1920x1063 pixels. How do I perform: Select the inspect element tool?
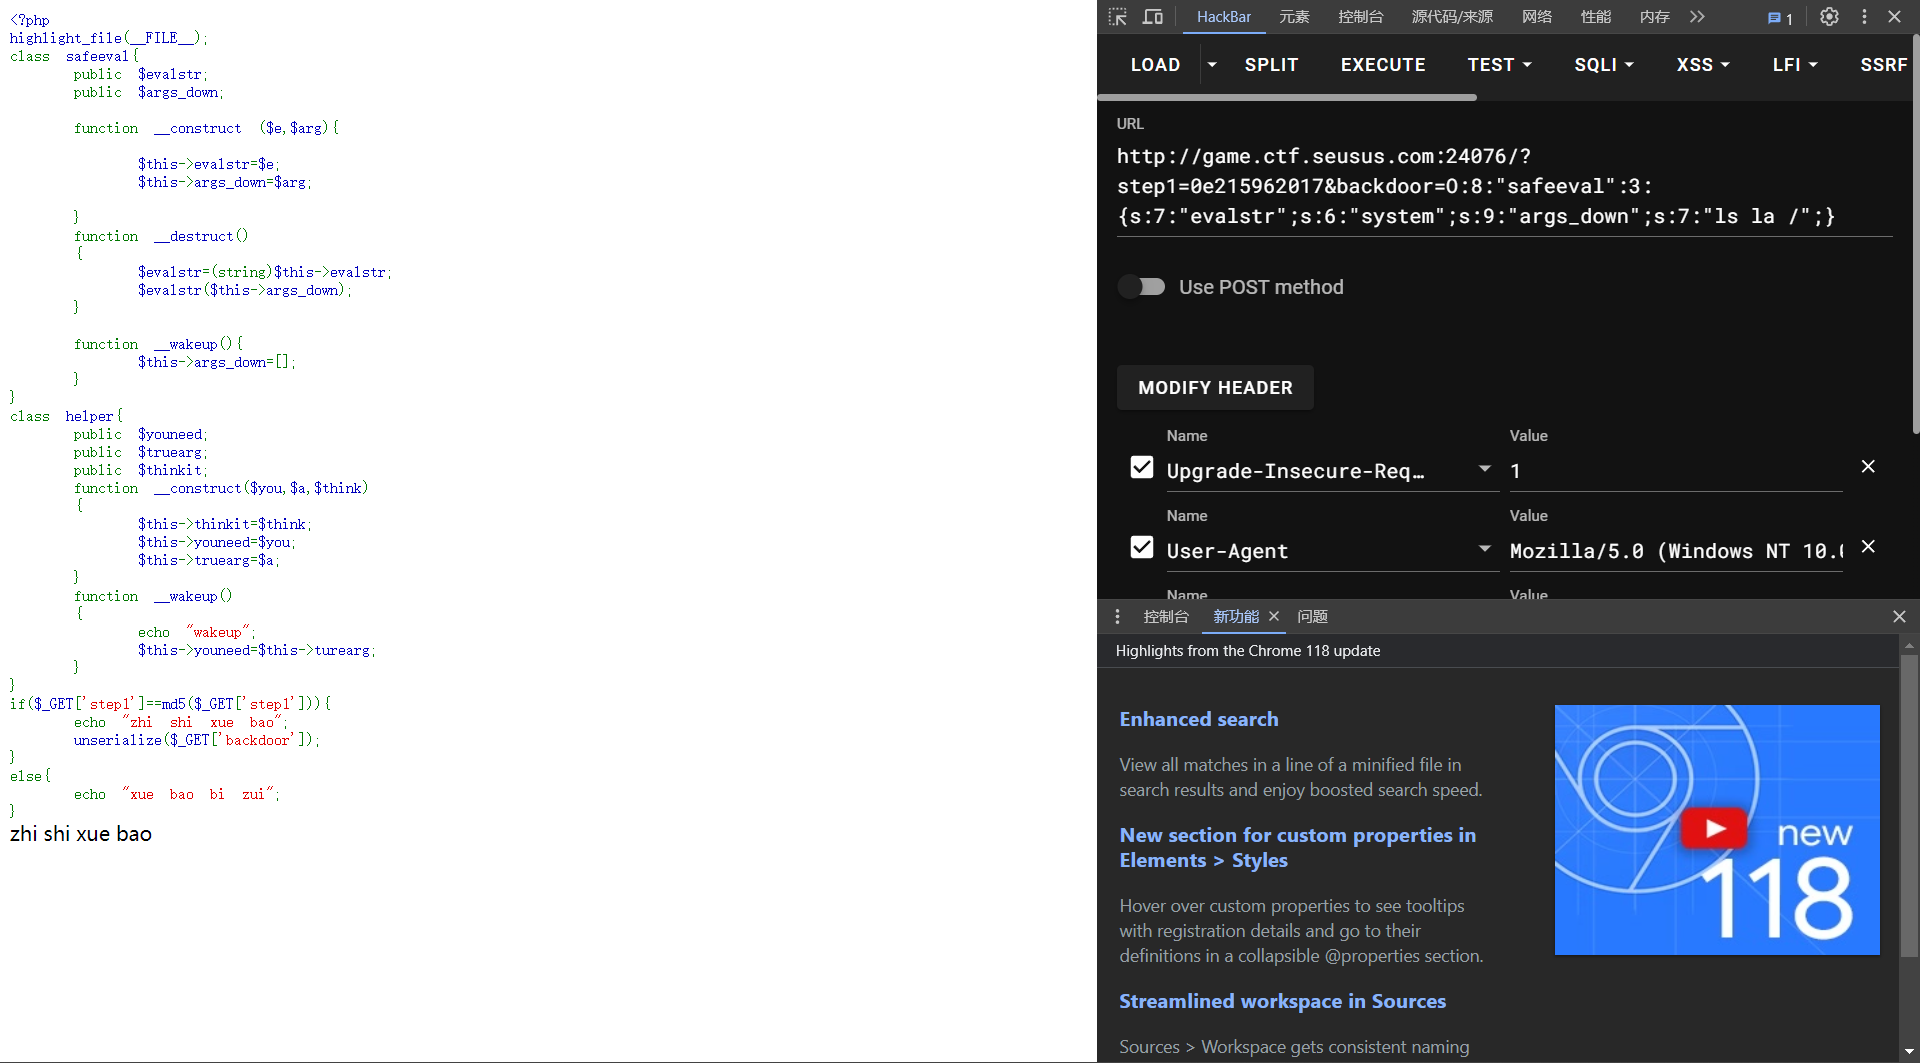tap(1118, 16)
